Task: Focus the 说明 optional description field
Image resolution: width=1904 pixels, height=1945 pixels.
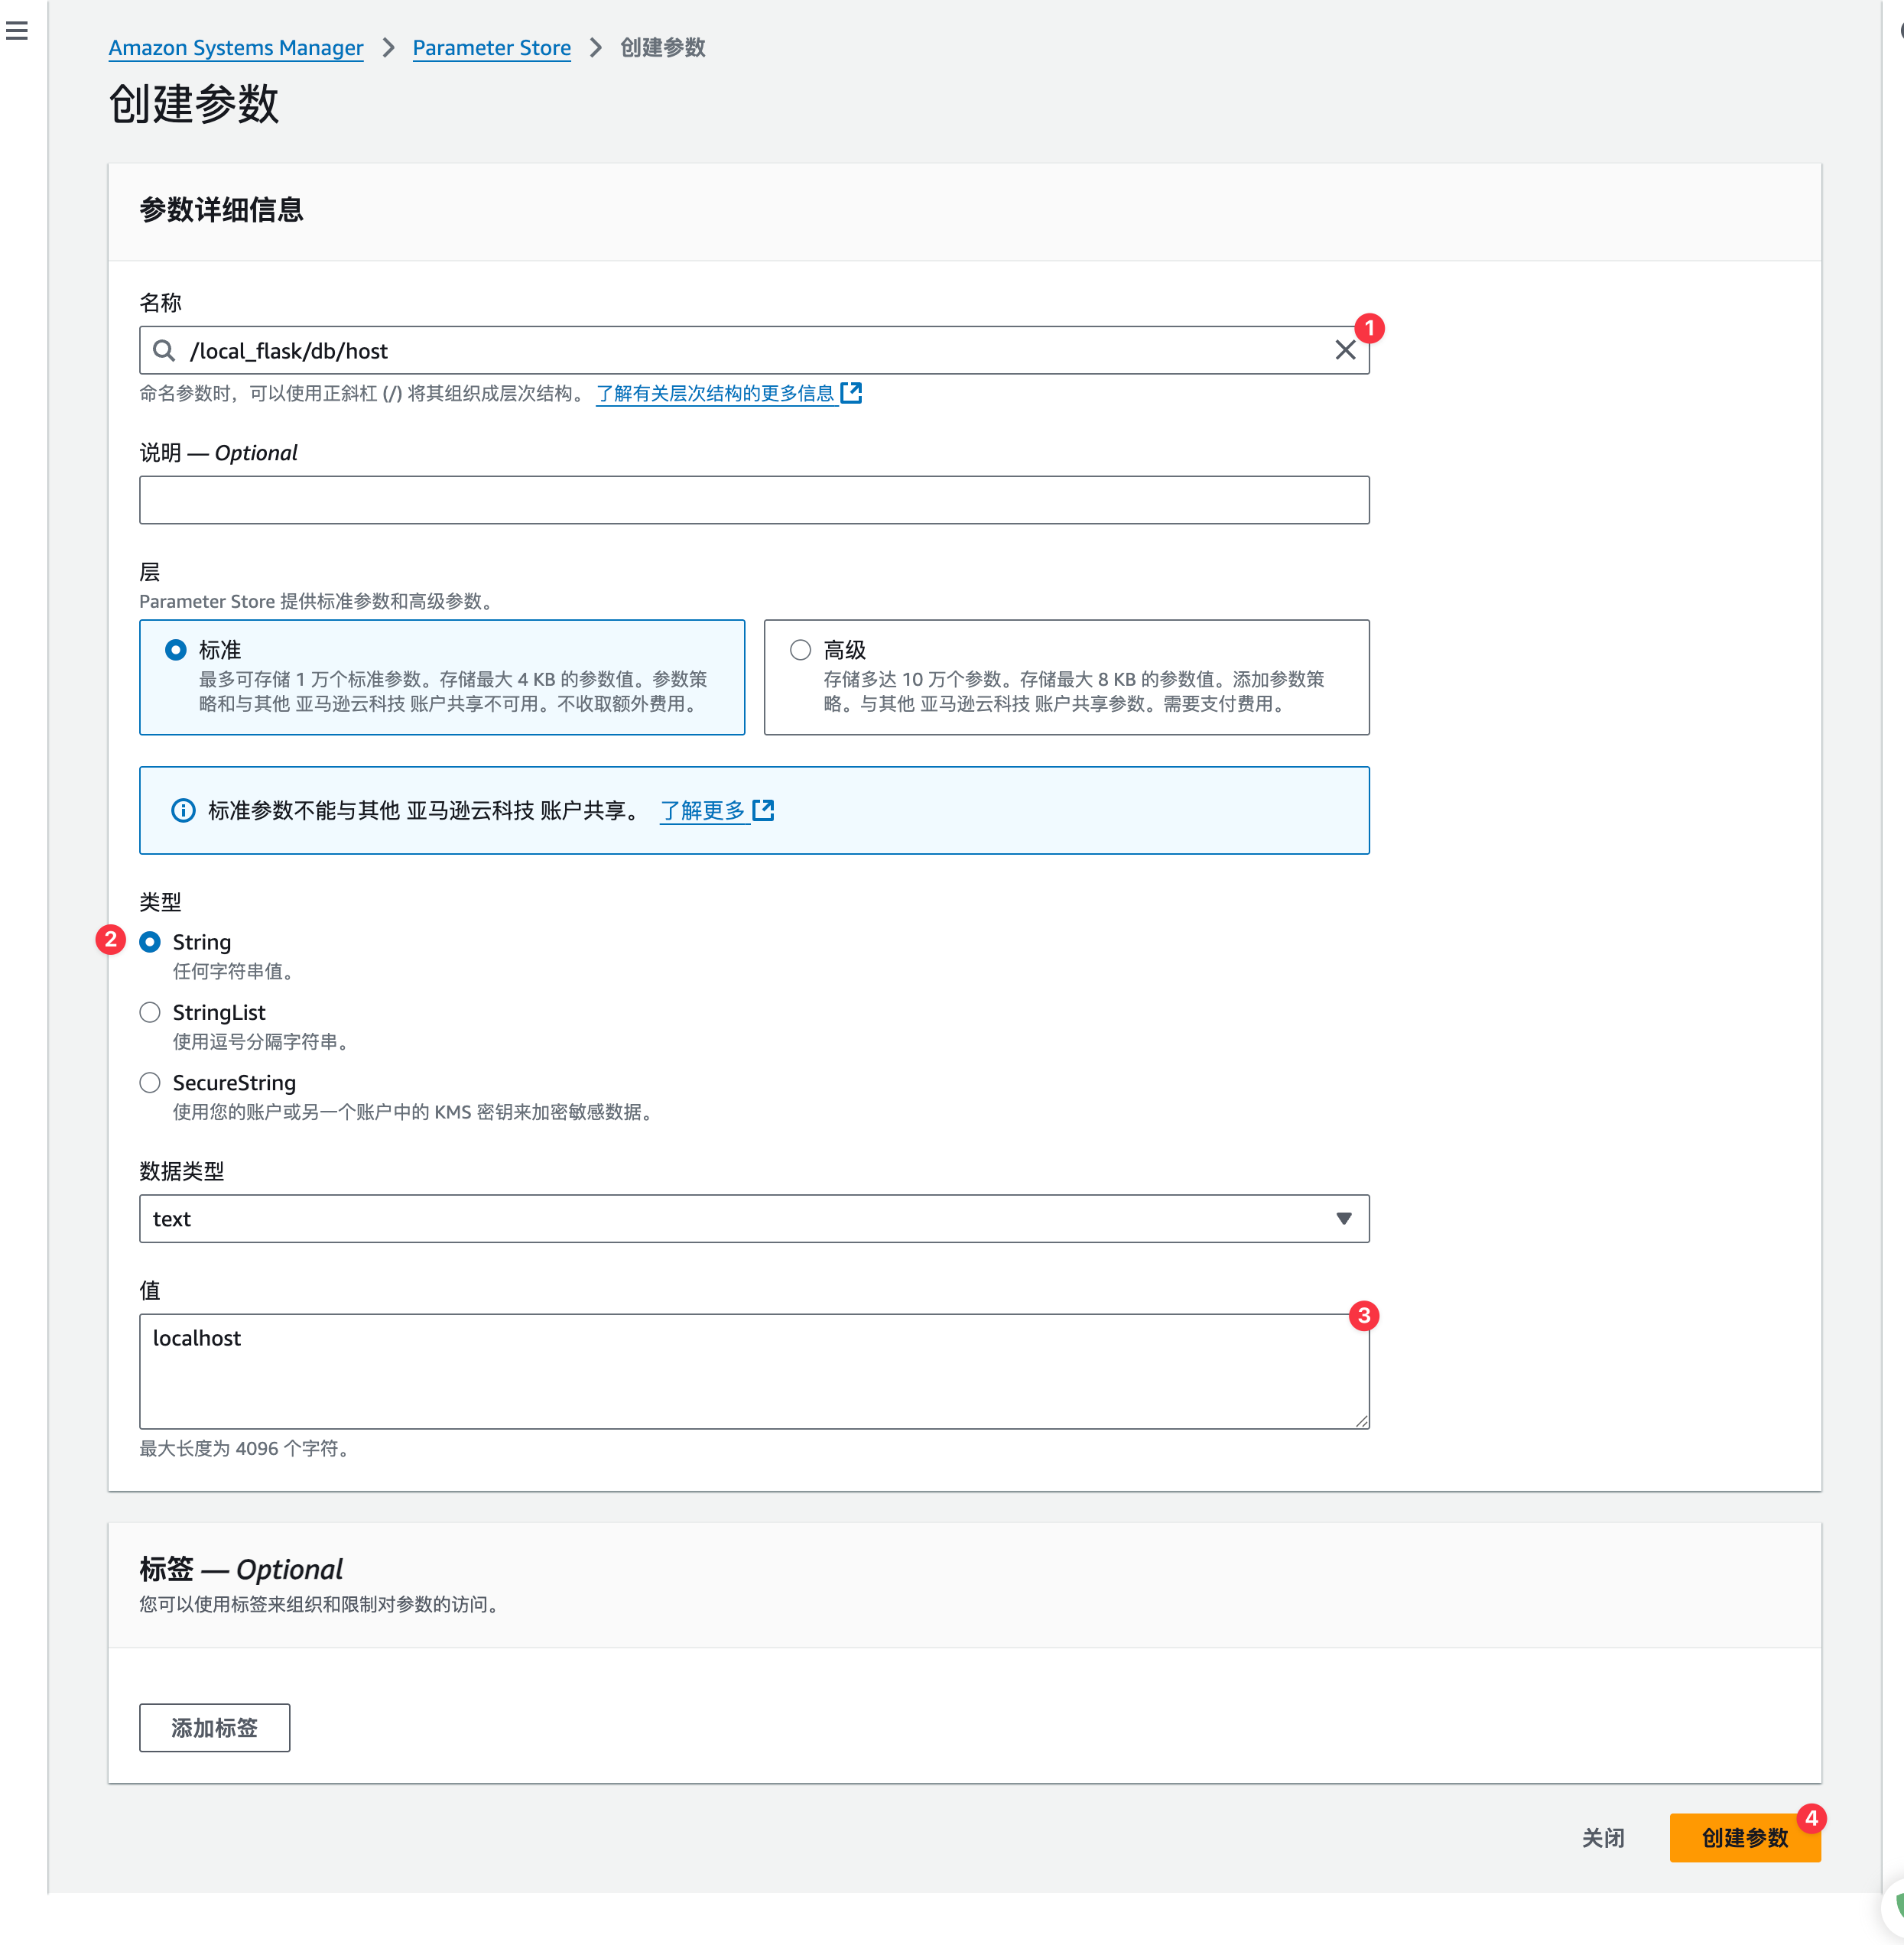Action: [753, 500]
